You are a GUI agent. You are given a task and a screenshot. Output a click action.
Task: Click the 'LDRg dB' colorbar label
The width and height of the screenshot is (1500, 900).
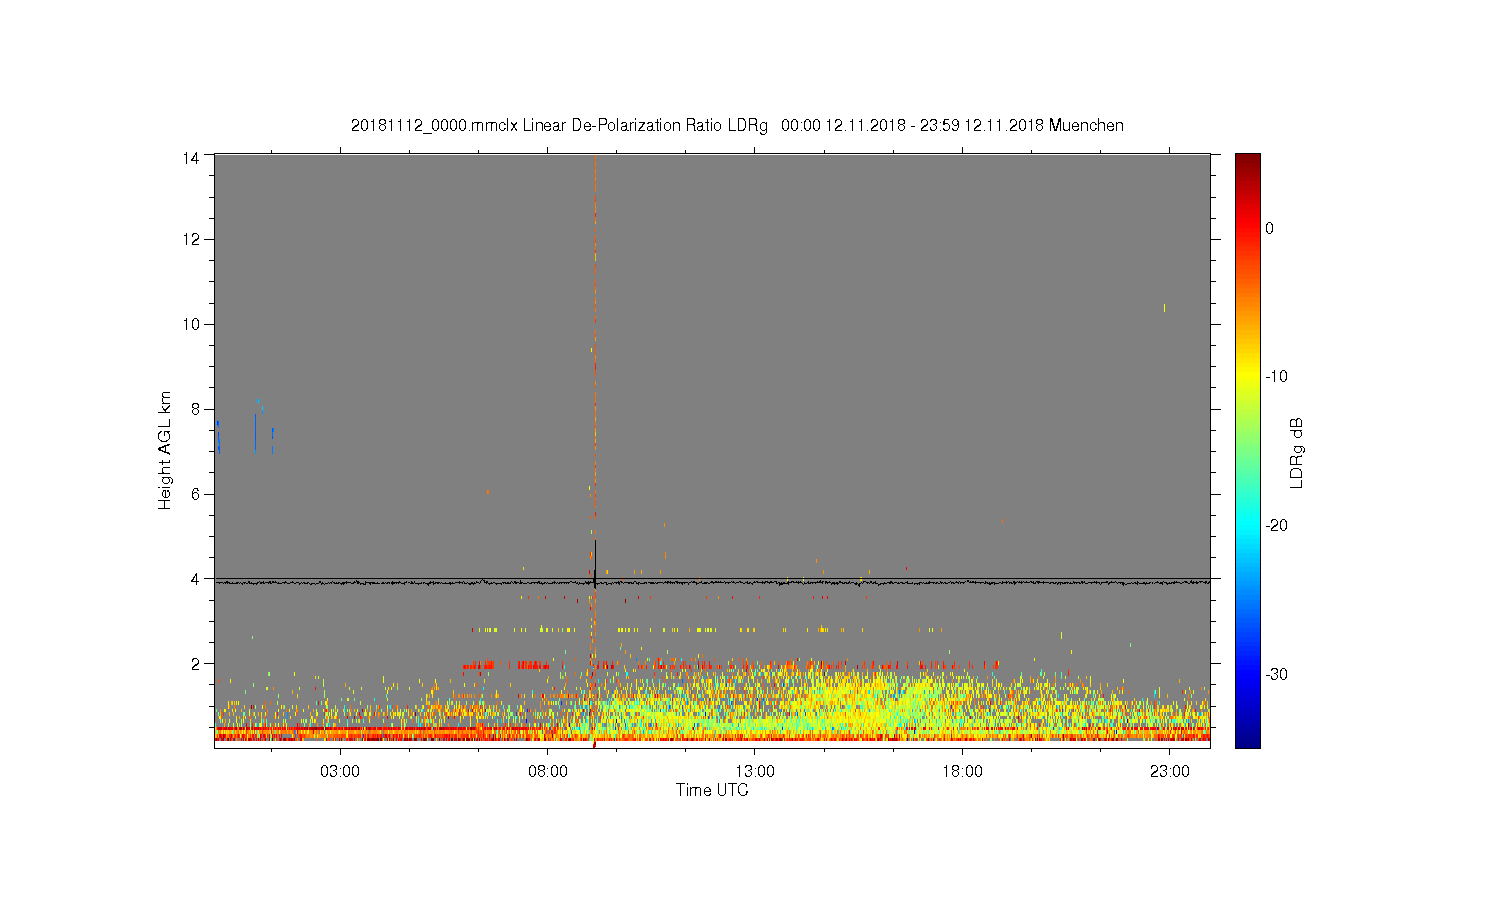pyautogui.click(x=1297, y=452)
